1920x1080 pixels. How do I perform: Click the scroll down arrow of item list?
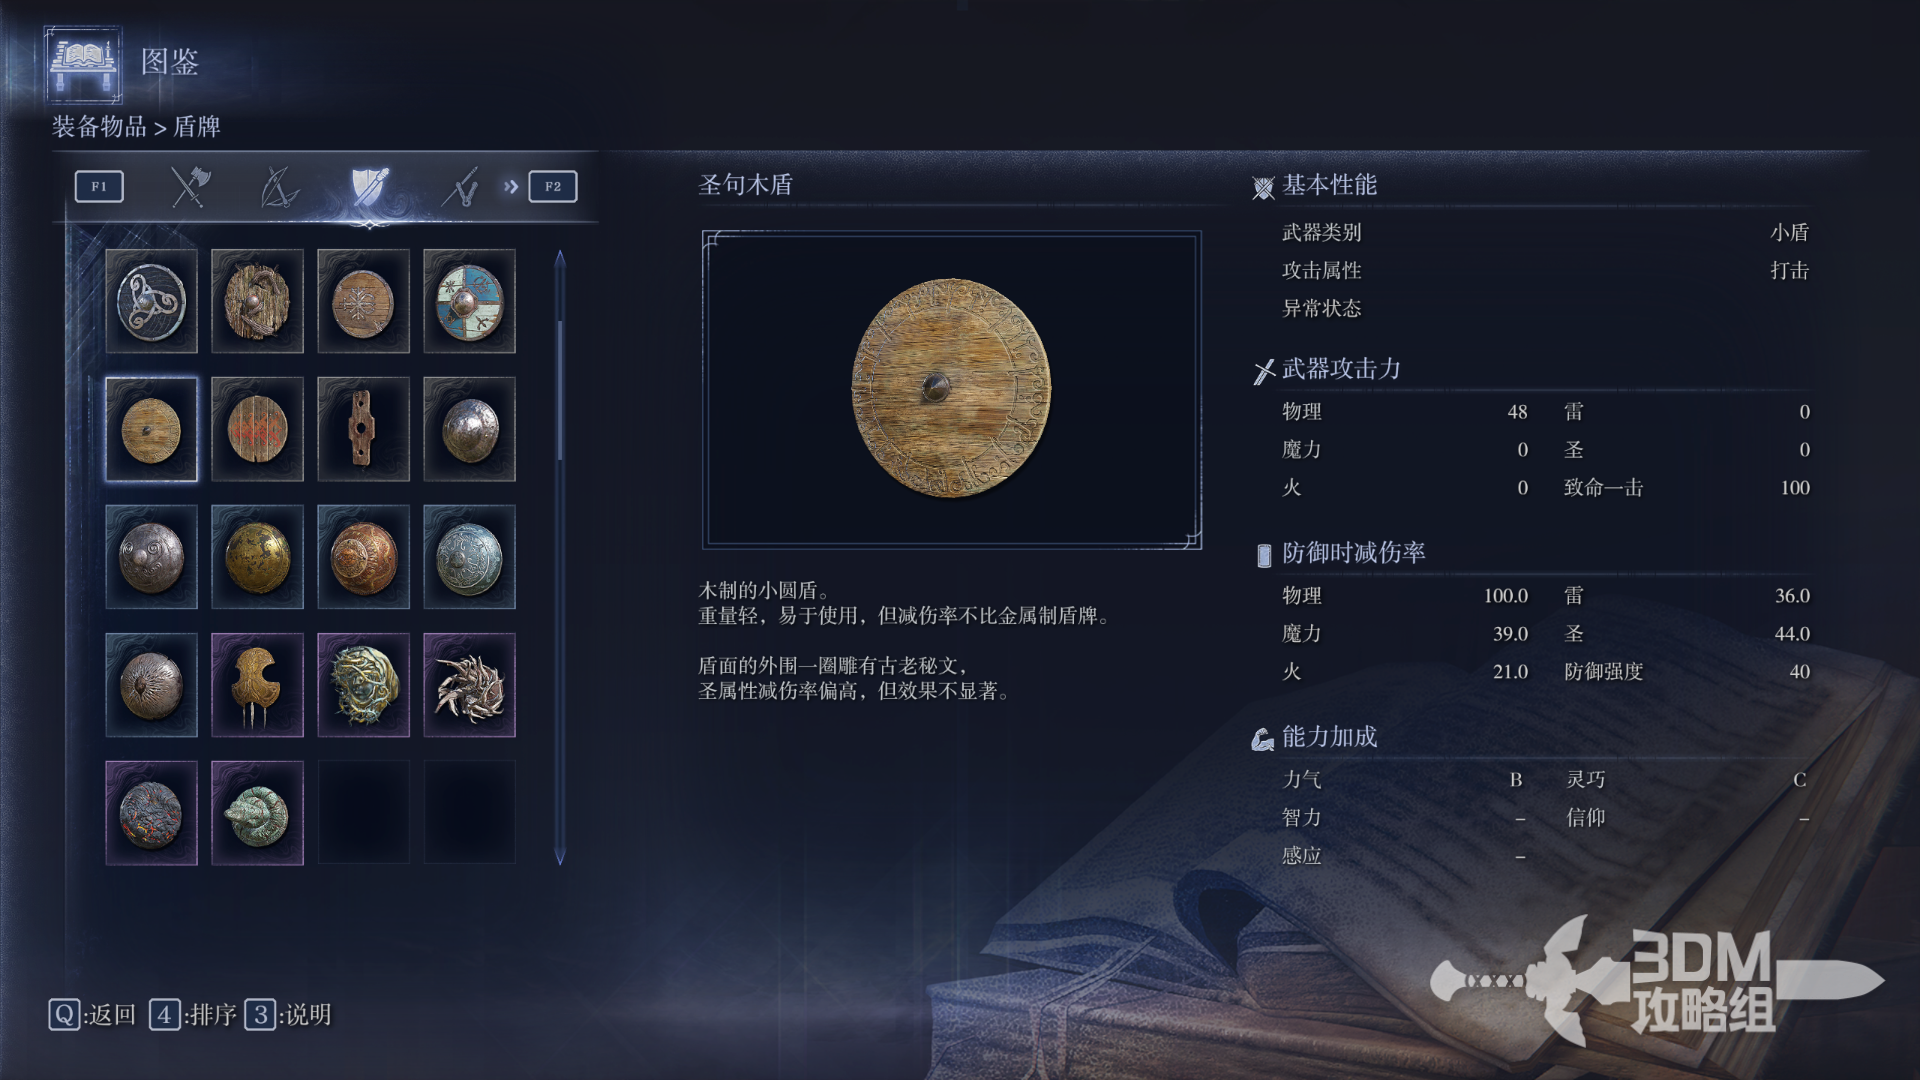pyautogui.click(x=560, y=857)
